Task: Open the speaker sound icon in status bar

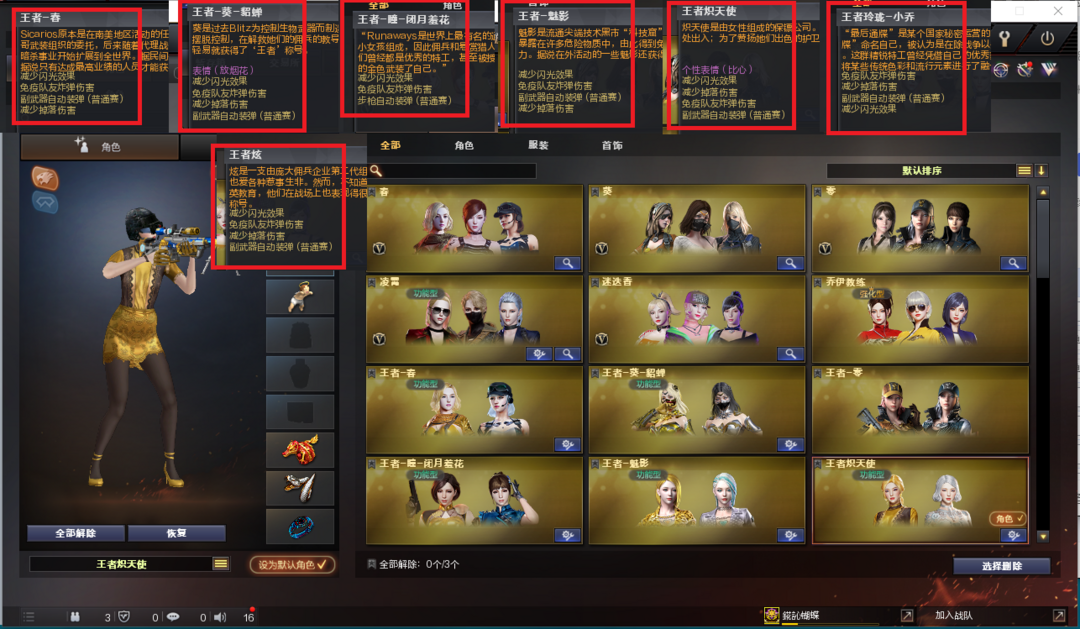Action: click(x=220, y=617)
